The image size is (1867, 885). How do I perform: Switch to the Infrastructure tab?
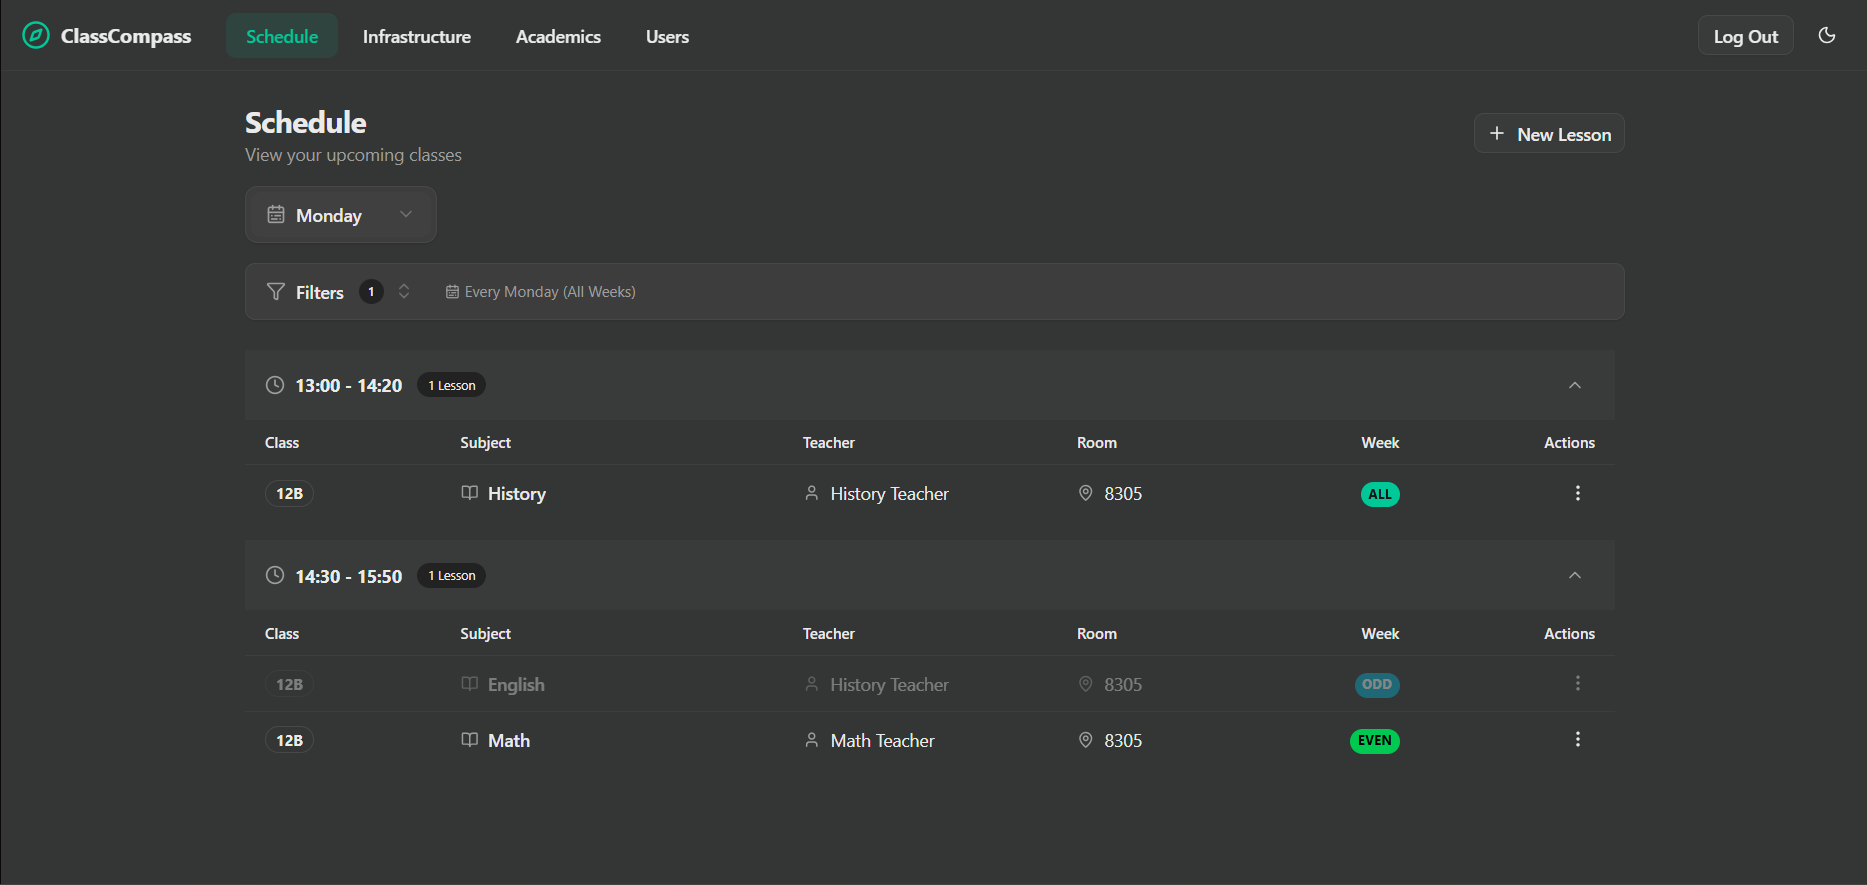point(416,37)
